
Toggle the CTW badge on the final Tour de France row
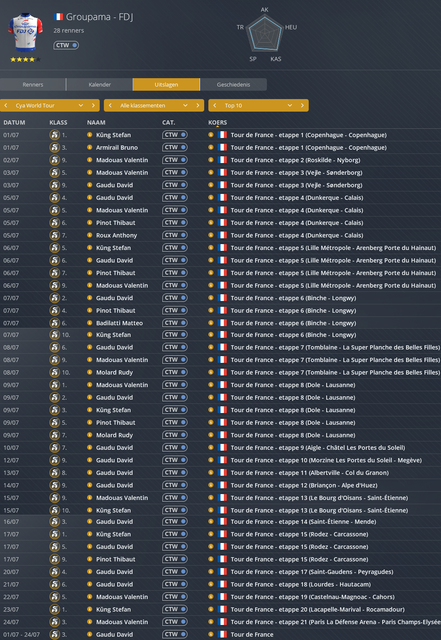175,634
